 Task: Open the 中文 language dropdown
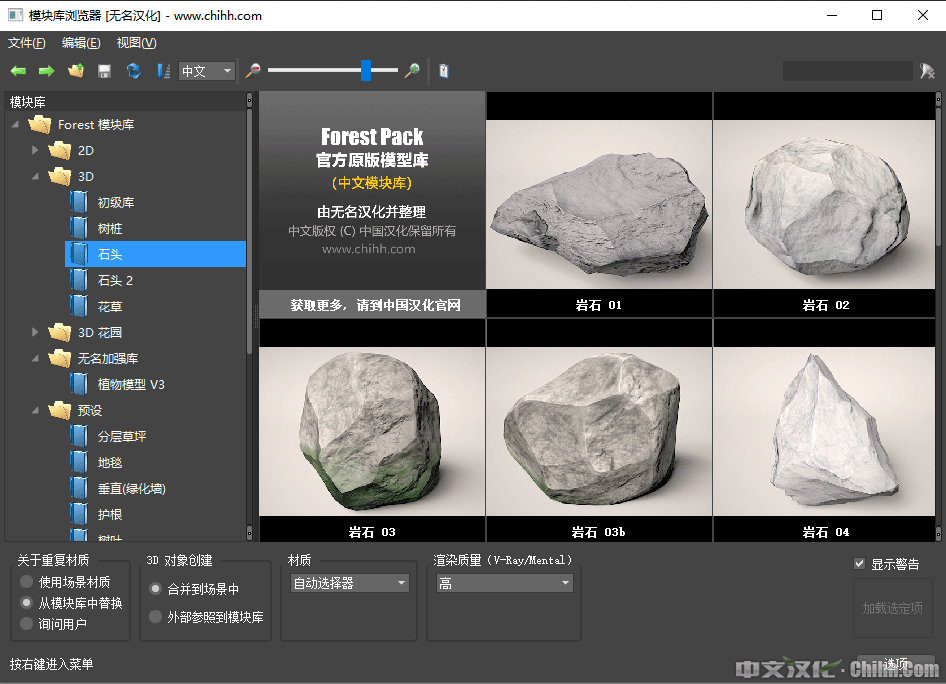click(x=207, y=71)
